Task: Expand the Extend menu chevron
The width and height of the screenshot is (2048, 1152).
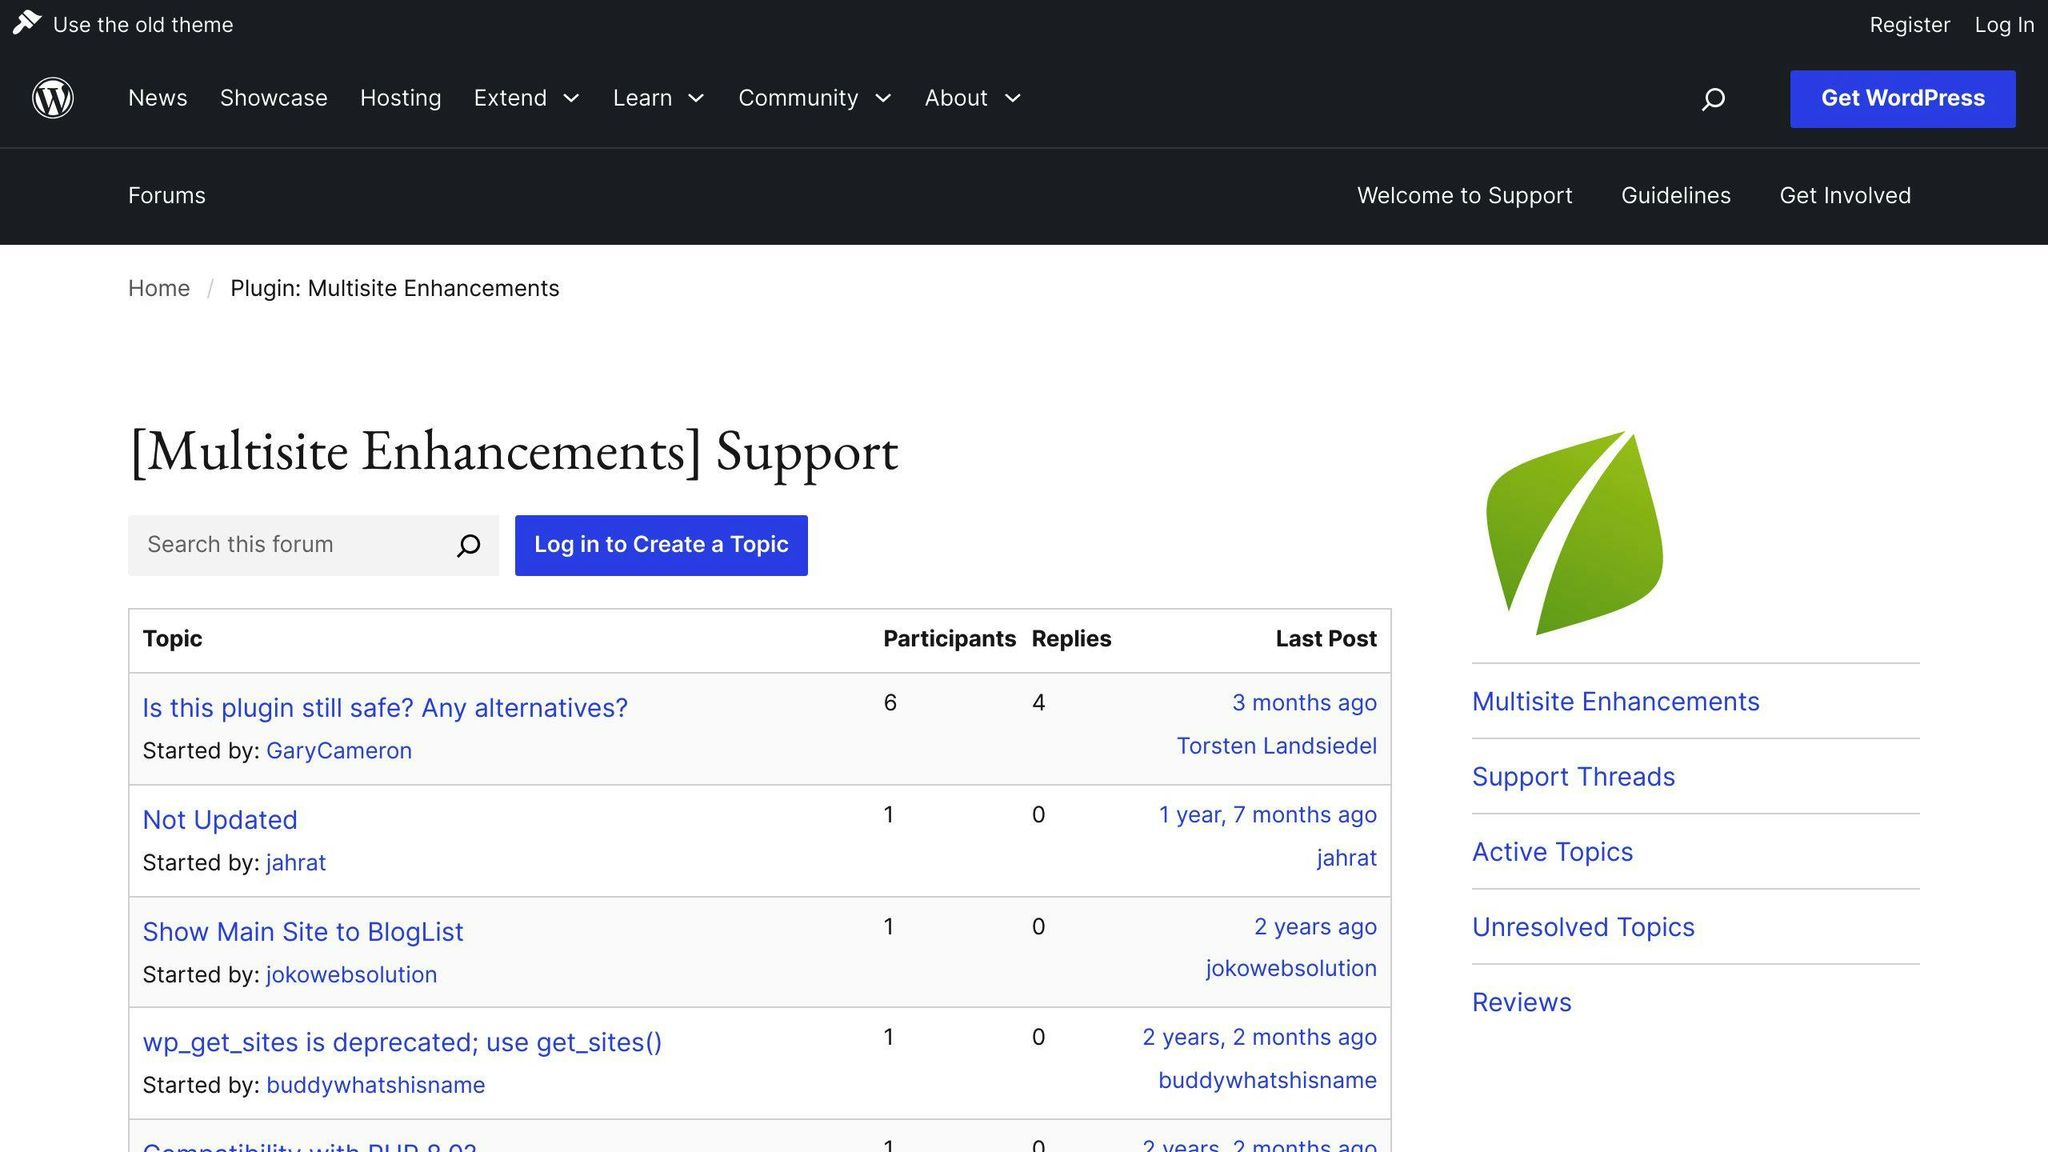Action: [x=572, y=98]
